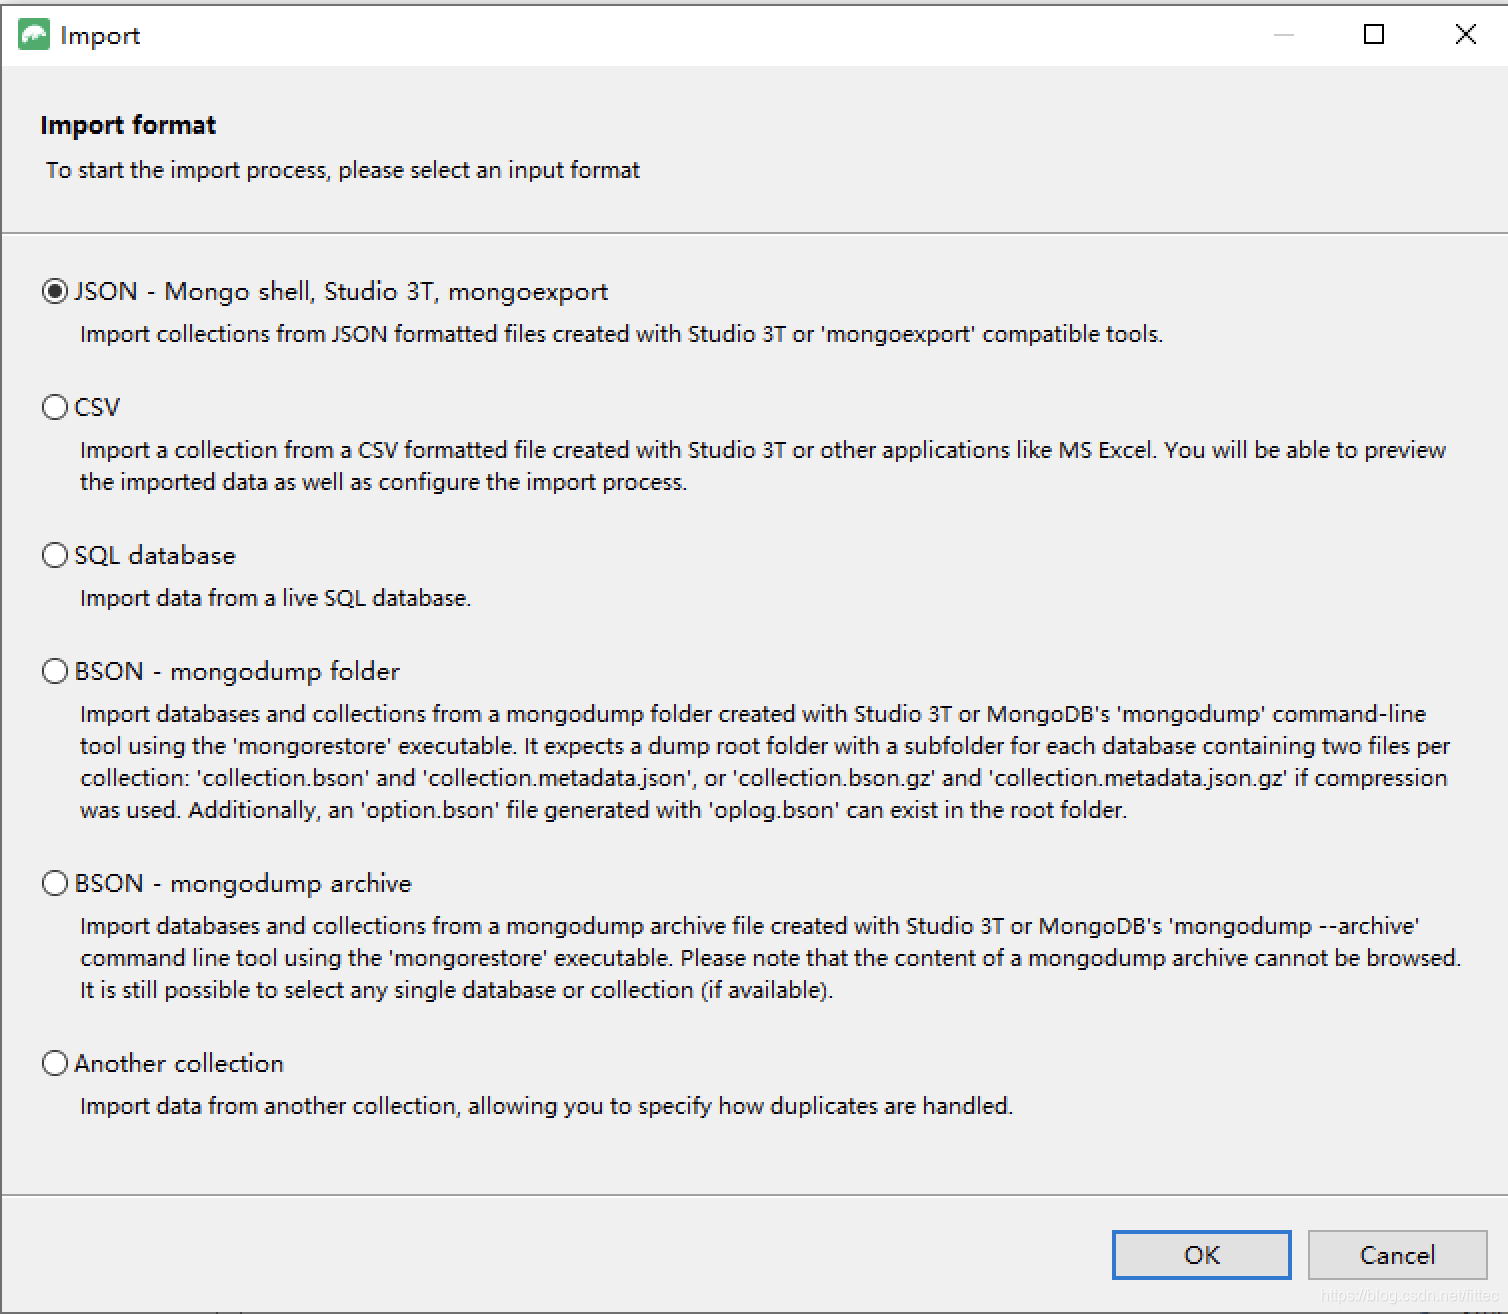Click the mongodump folder description paragraph
The height and width of the screenshot is (1314, 1508).
pyautogui.click(x=765, y=762)
